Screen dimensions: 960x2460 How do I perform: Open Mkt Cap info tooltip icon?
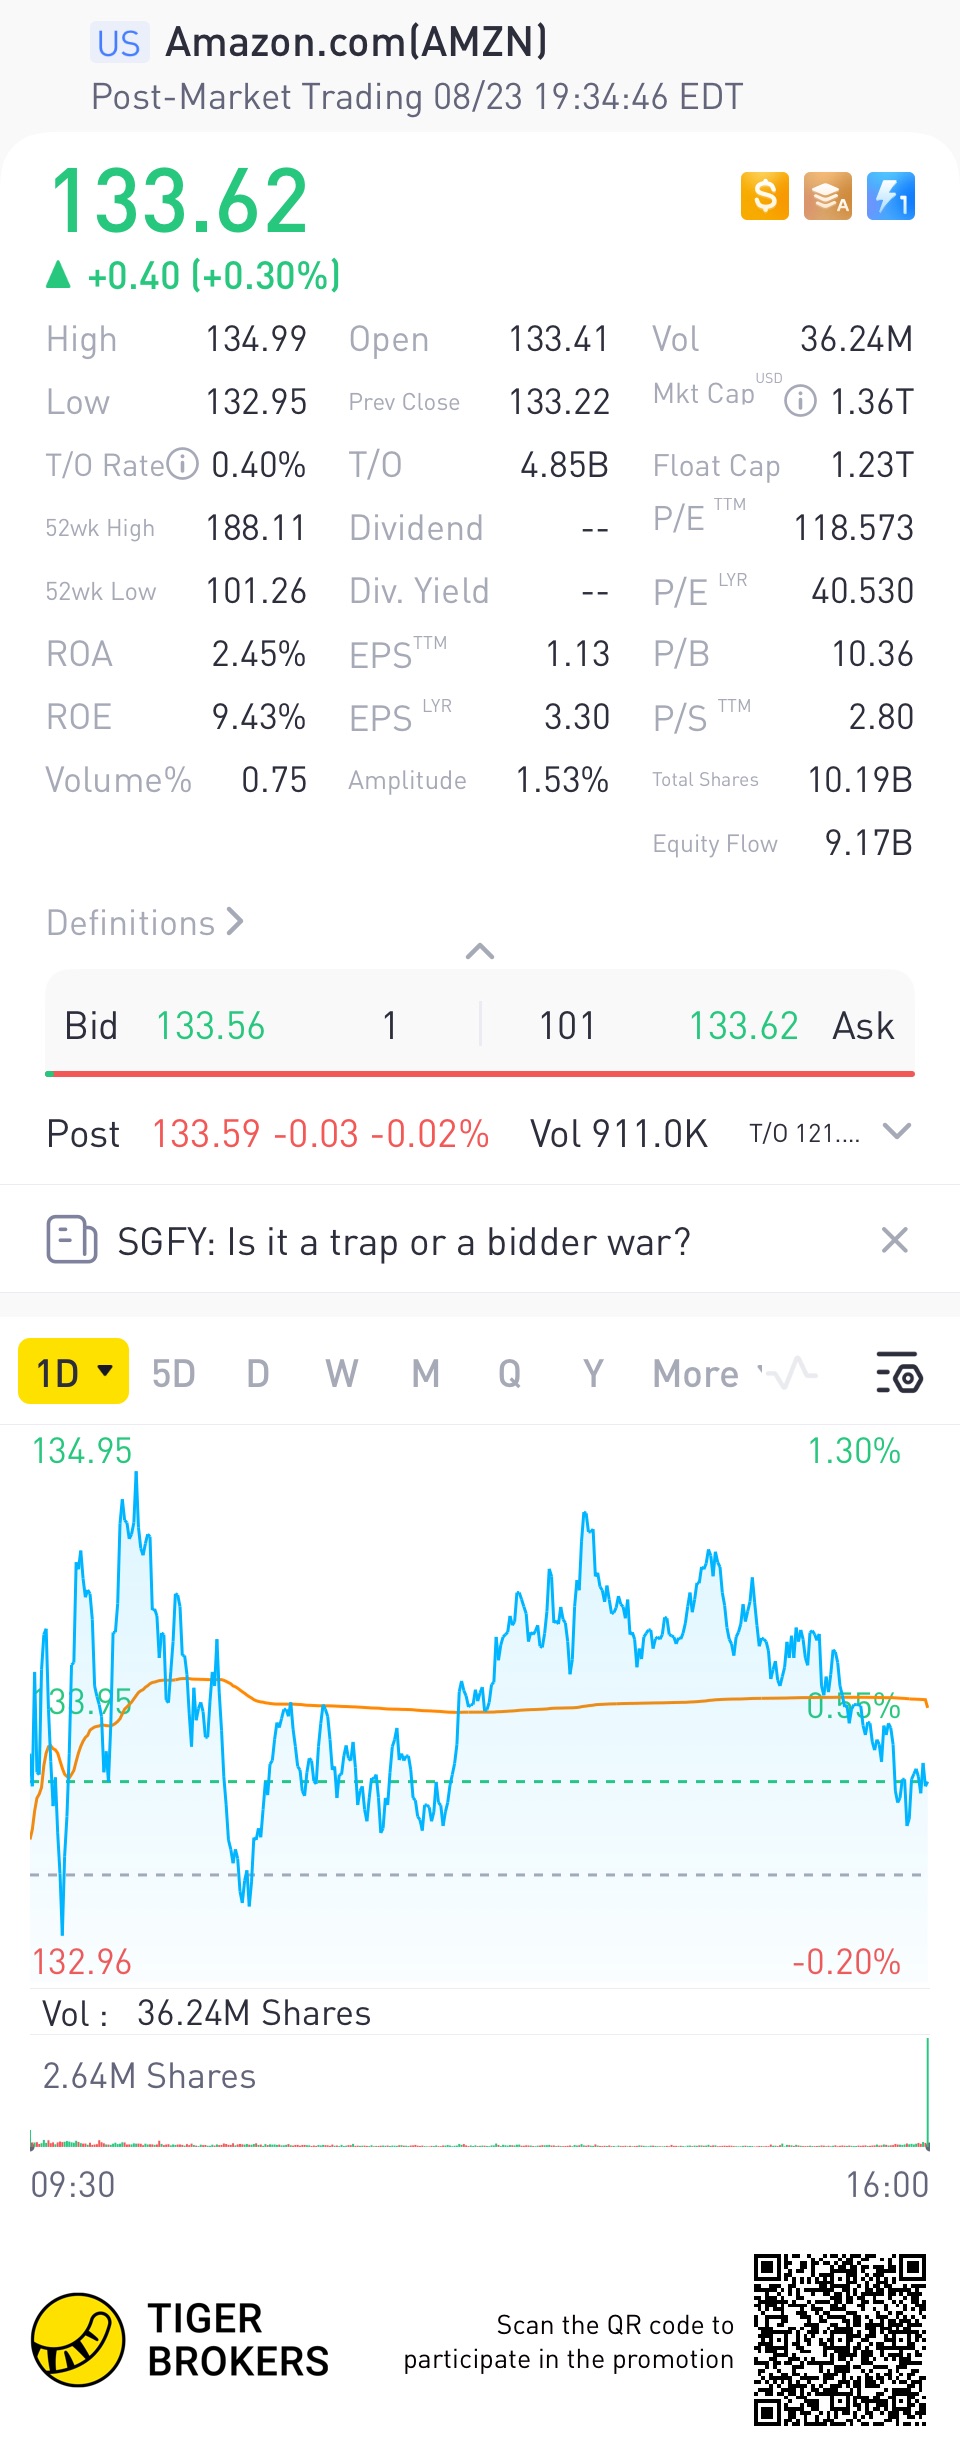[x=800, y=401]
